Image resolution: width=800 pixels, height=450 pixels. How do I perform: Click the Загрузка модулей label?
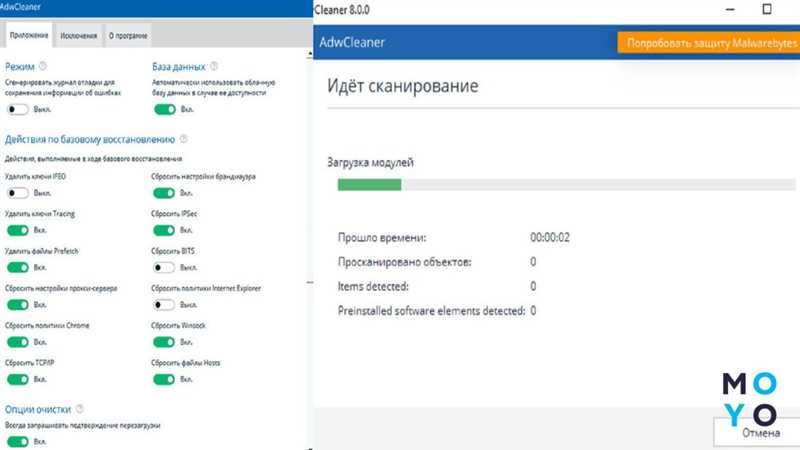pos(370,162)
